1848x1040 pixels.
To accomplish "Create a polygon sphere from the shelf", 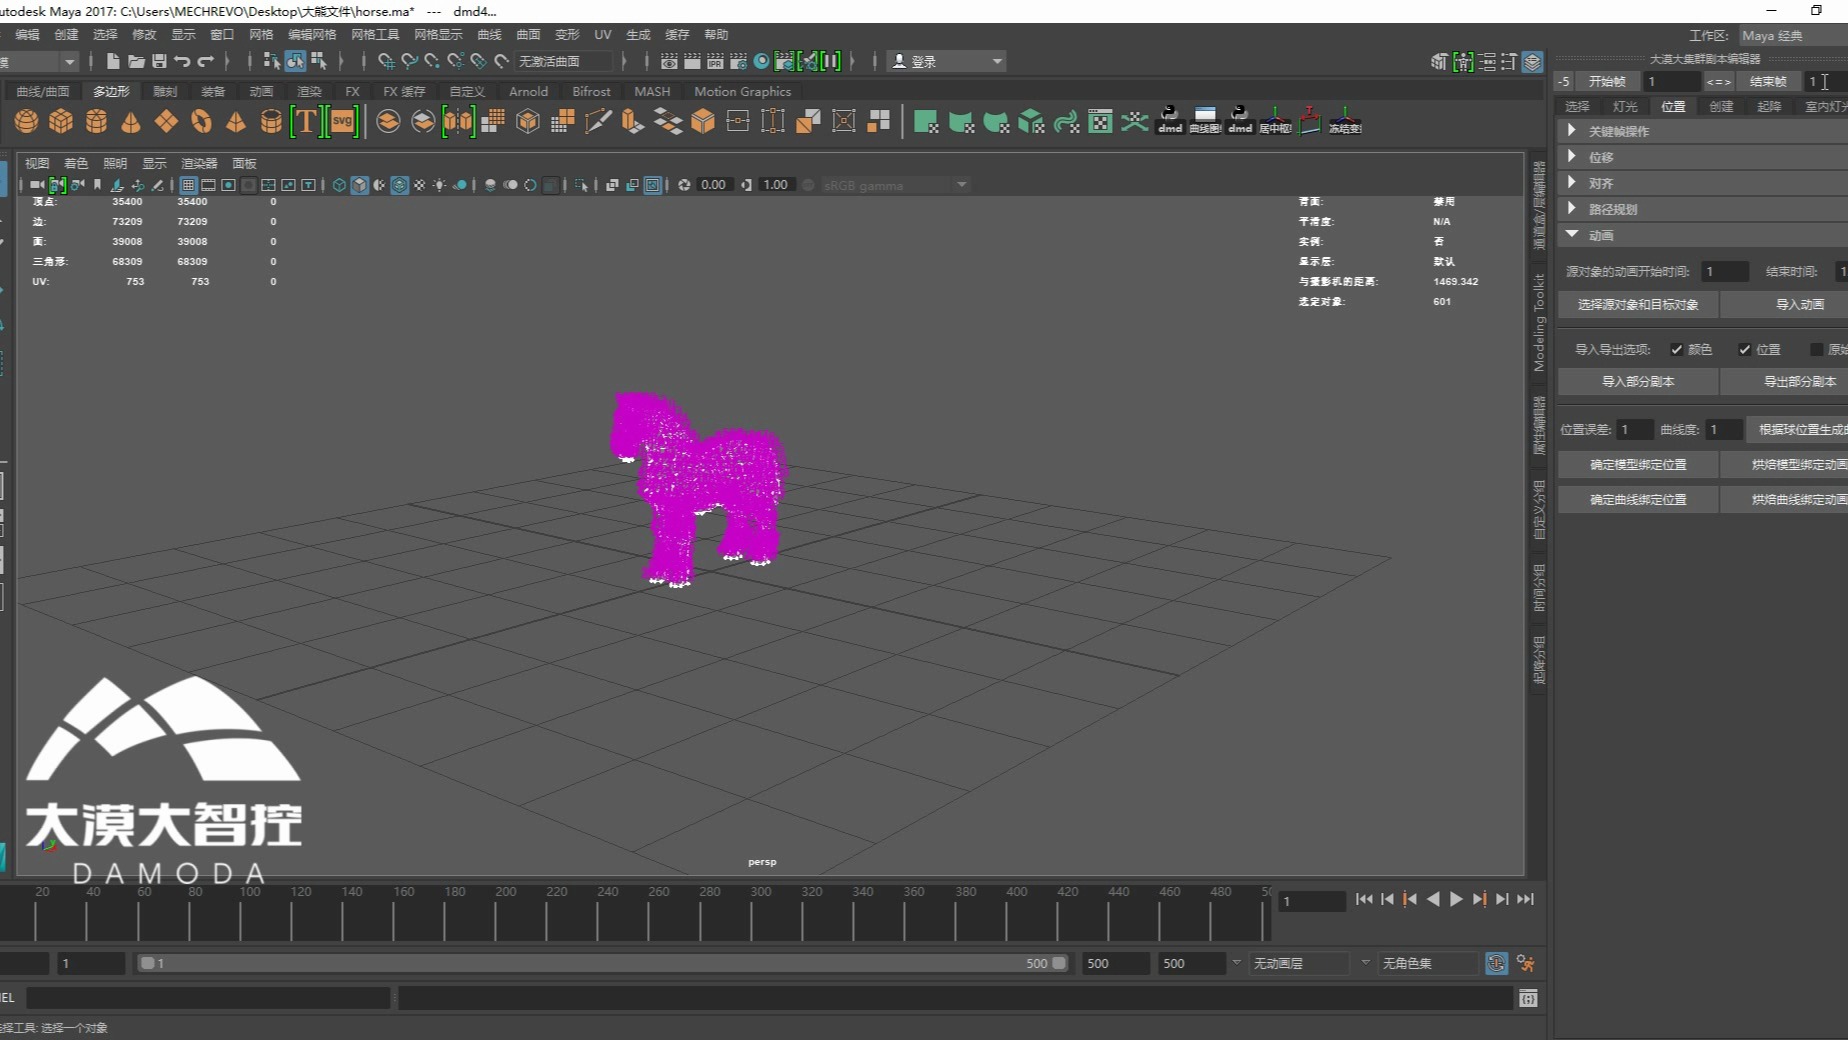I will coord(26,121).
